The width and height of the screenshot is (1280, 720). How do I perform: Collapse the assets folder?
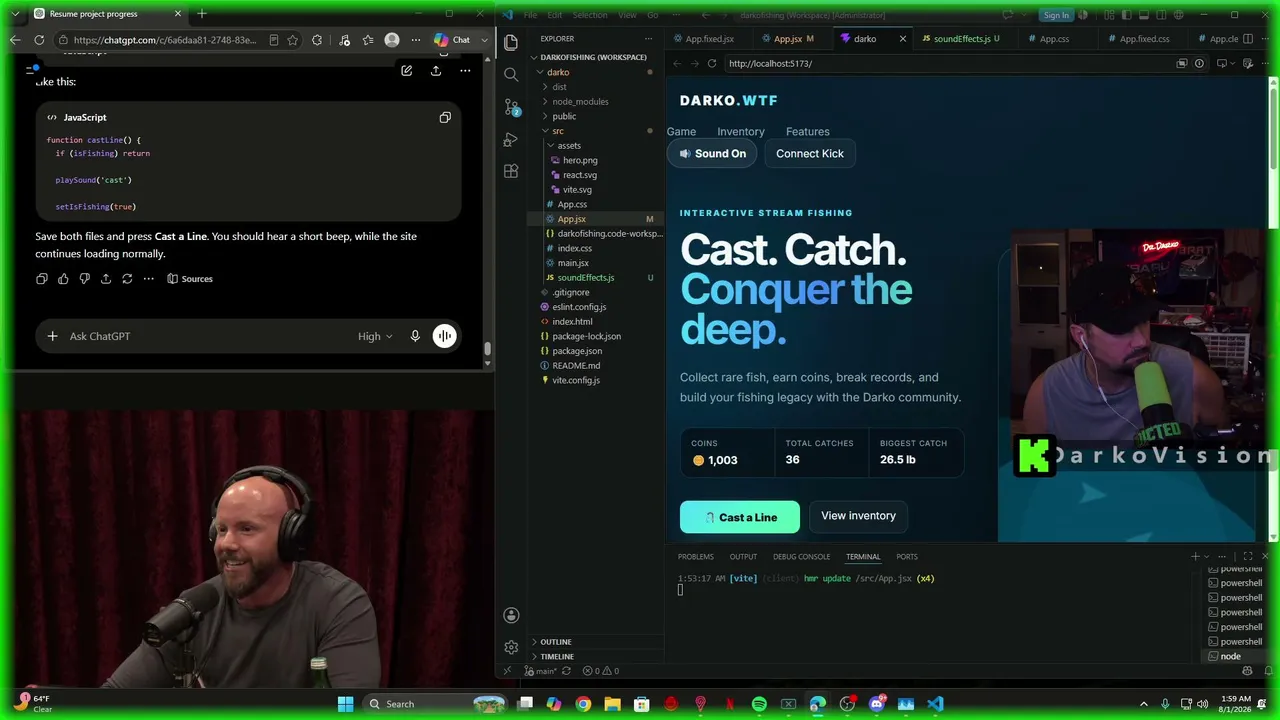[x=568, y=145]
